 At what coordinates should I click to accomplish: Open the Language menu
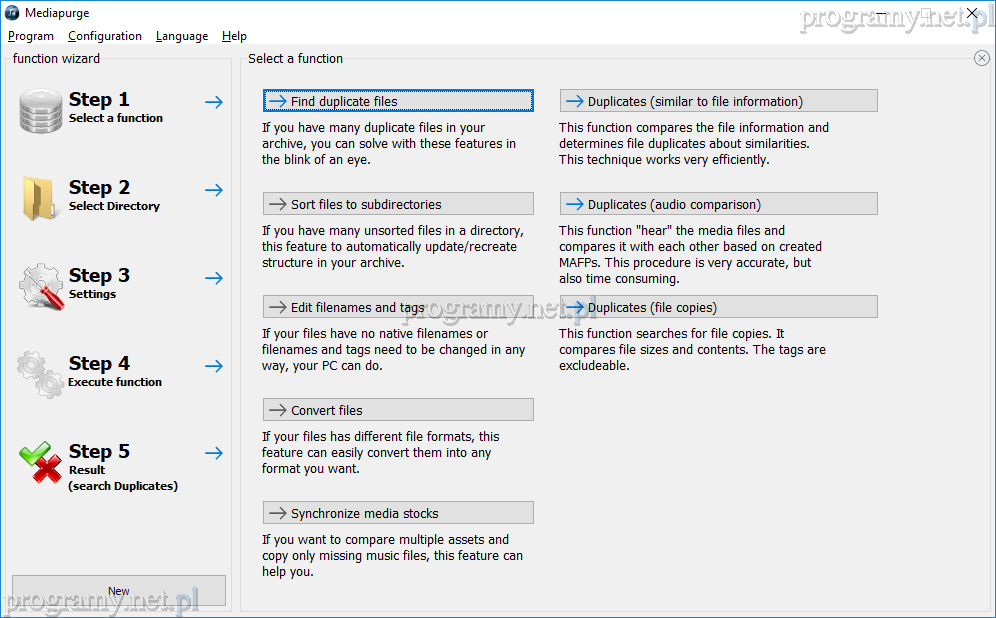pyautogui.click(x=182, y=36)
